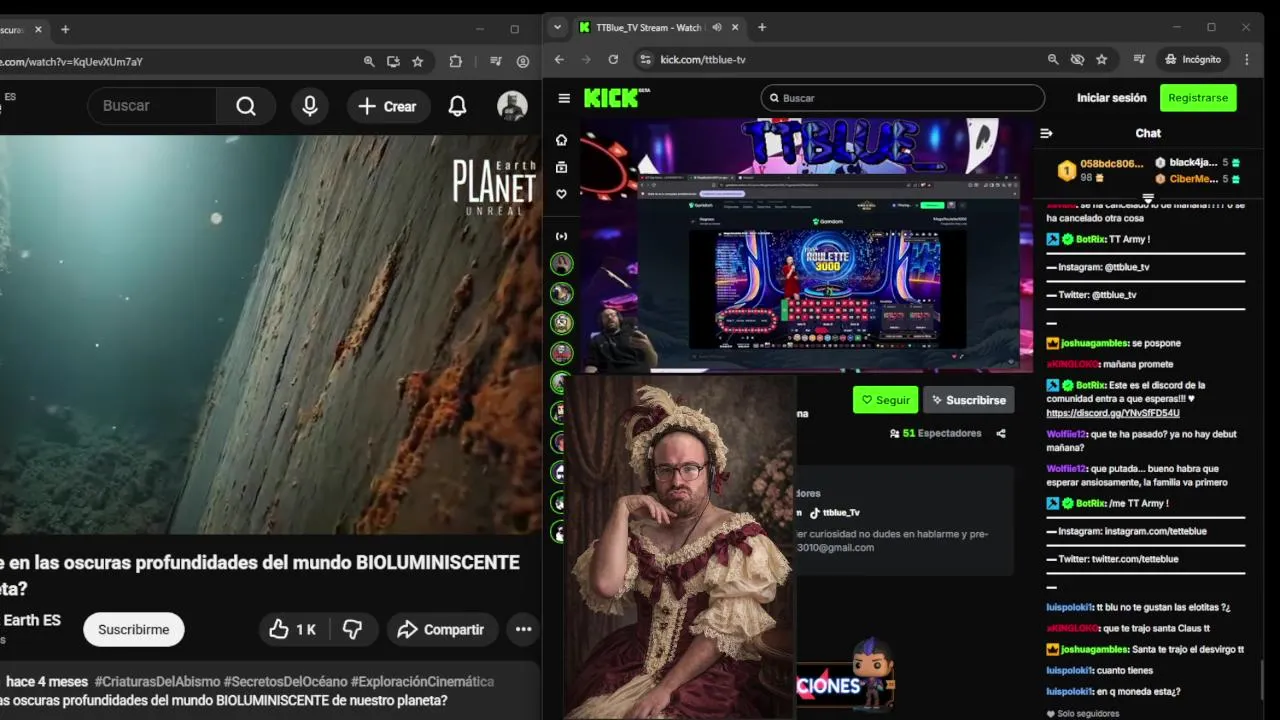Focus the YouTube Buscar search field
The height and width of the screenshot is (720, 1280).
point(152,106)
